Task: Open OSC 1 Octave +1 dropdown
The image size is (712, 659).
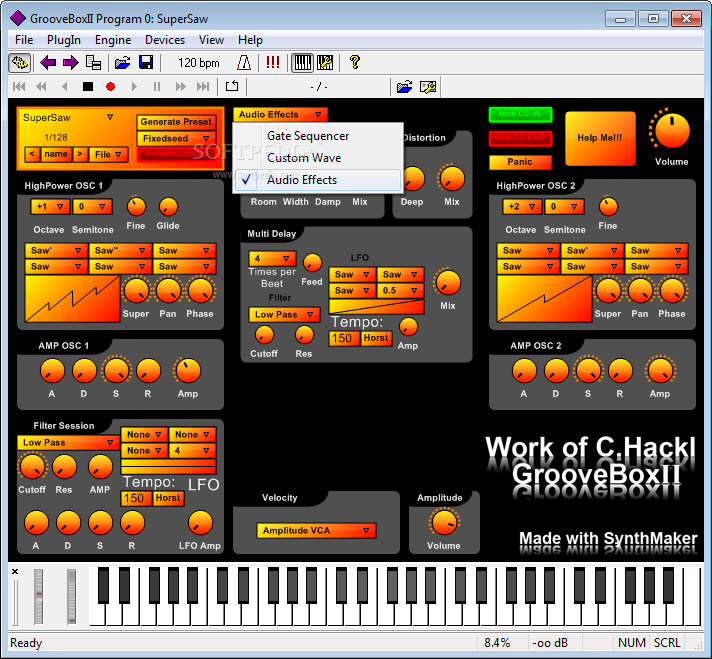Action: (x=50, y=207)
